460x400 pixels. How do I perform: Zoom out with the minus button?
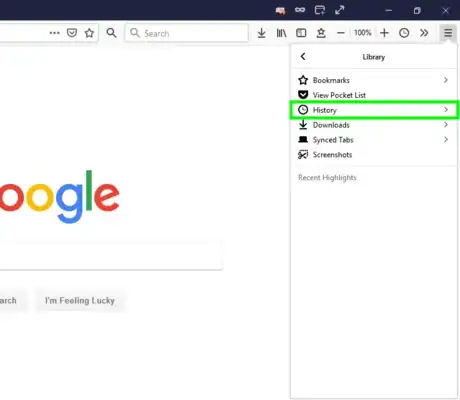coord(340,33)
